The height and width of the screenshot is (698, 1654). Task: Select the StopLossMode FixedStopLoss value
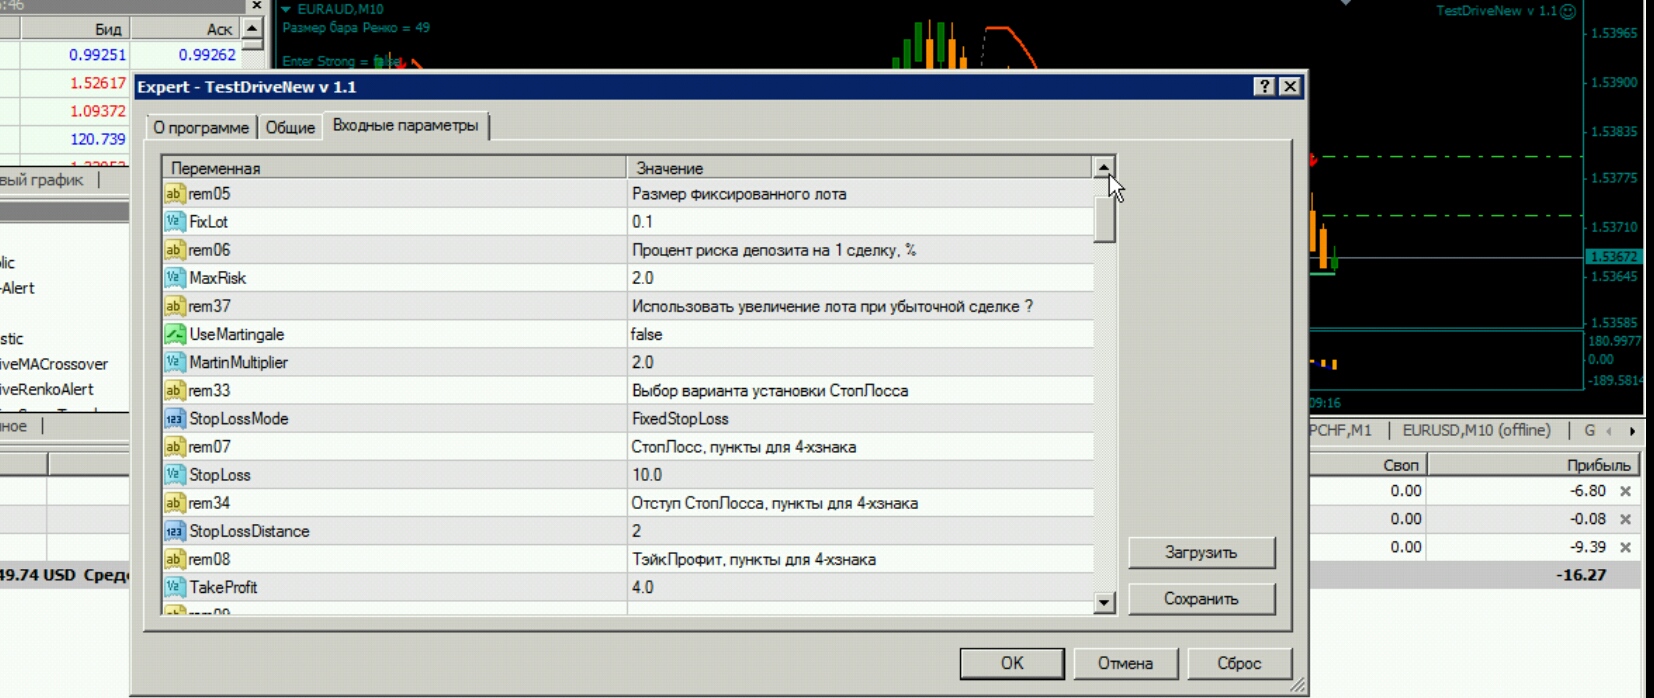click(x=860, y=419)
